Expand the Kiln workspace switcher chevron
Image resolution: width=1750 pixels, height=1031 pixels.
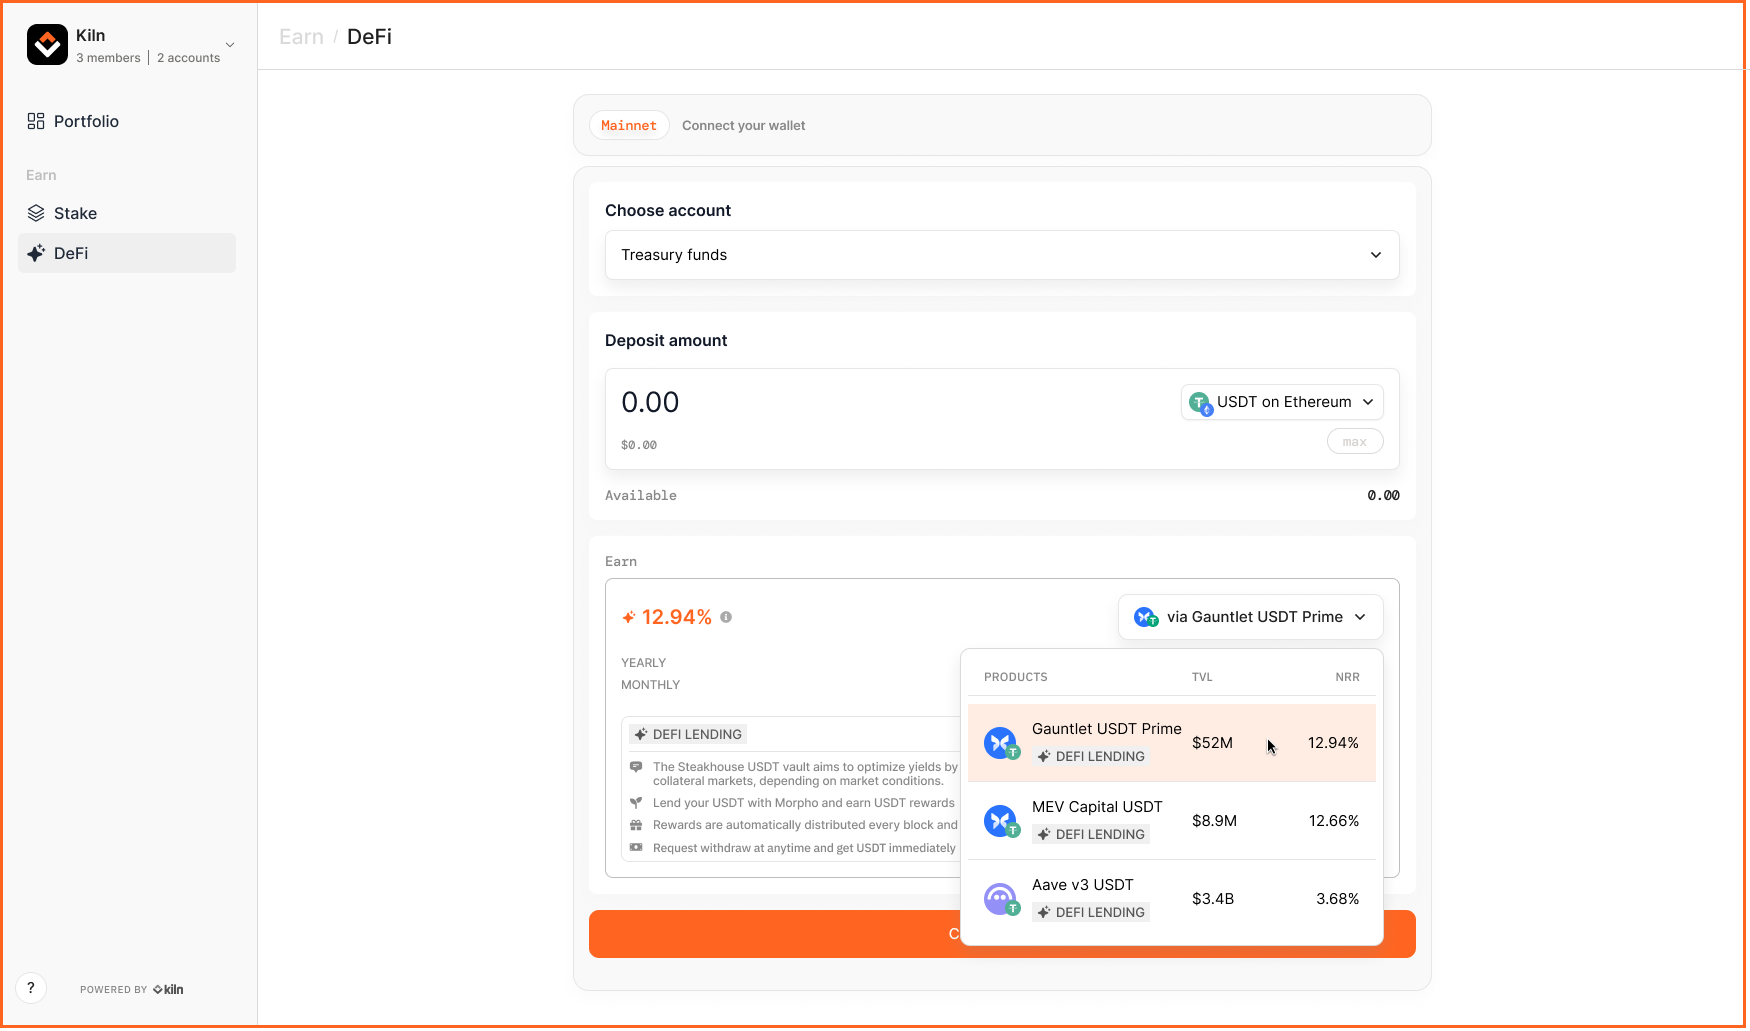point(230,45)
